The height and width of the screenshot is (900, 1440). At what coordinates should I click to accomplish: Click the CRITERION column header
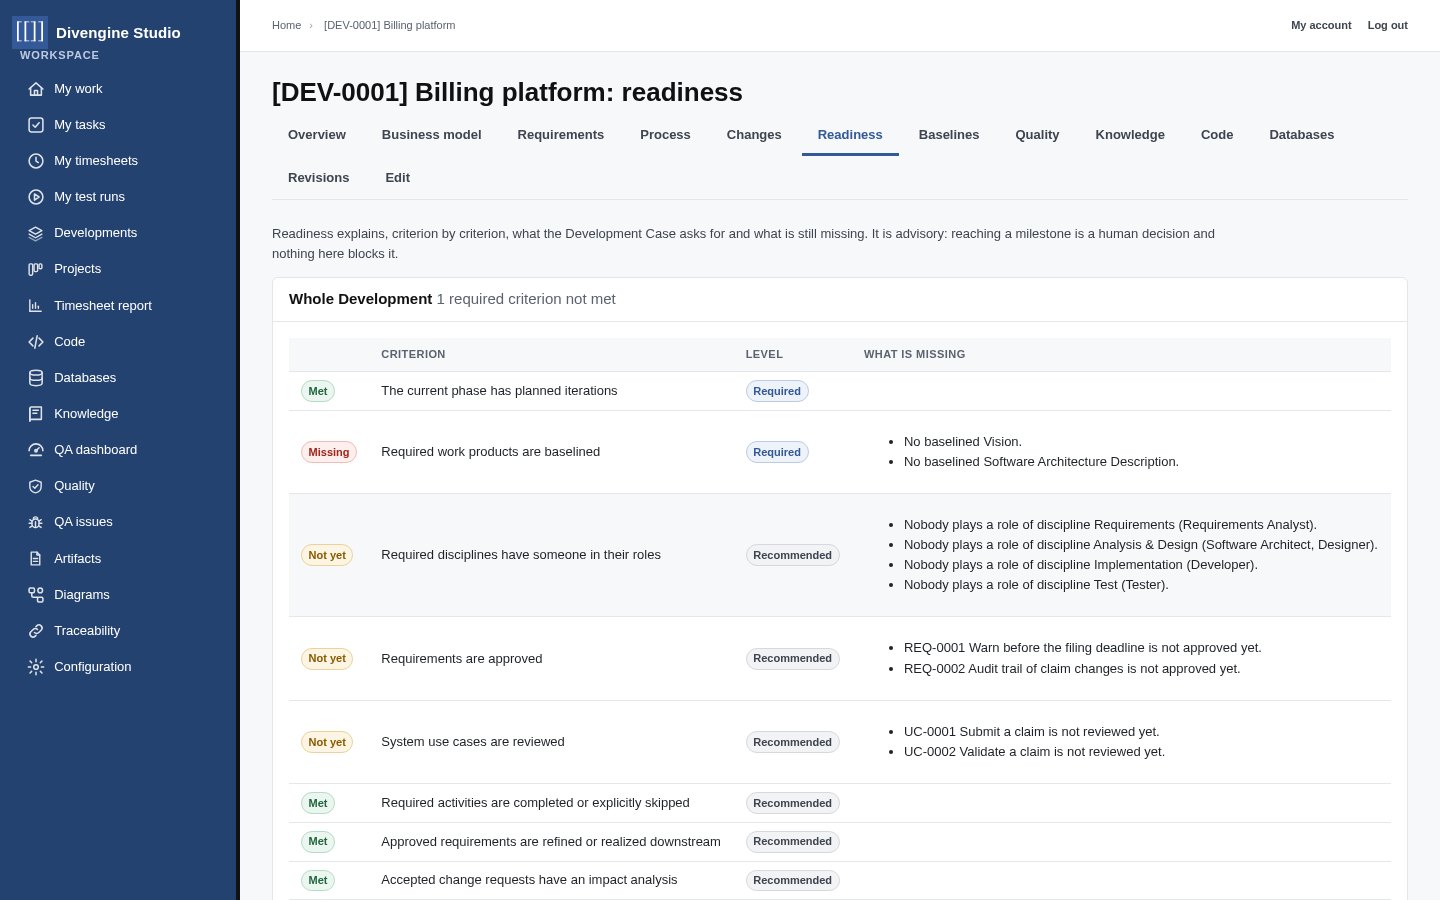(413, 355)
